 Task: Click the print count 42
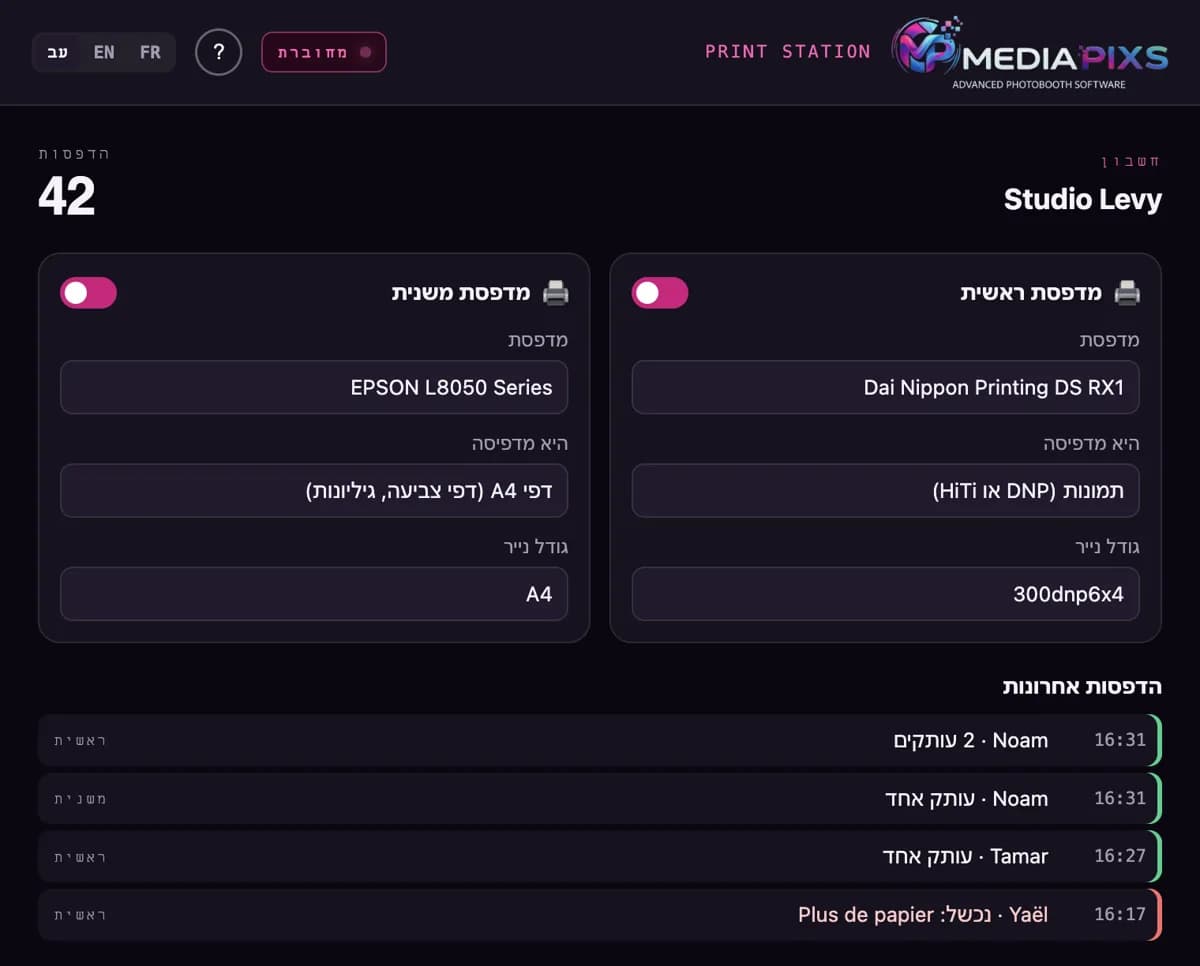(x=67, y=196)
